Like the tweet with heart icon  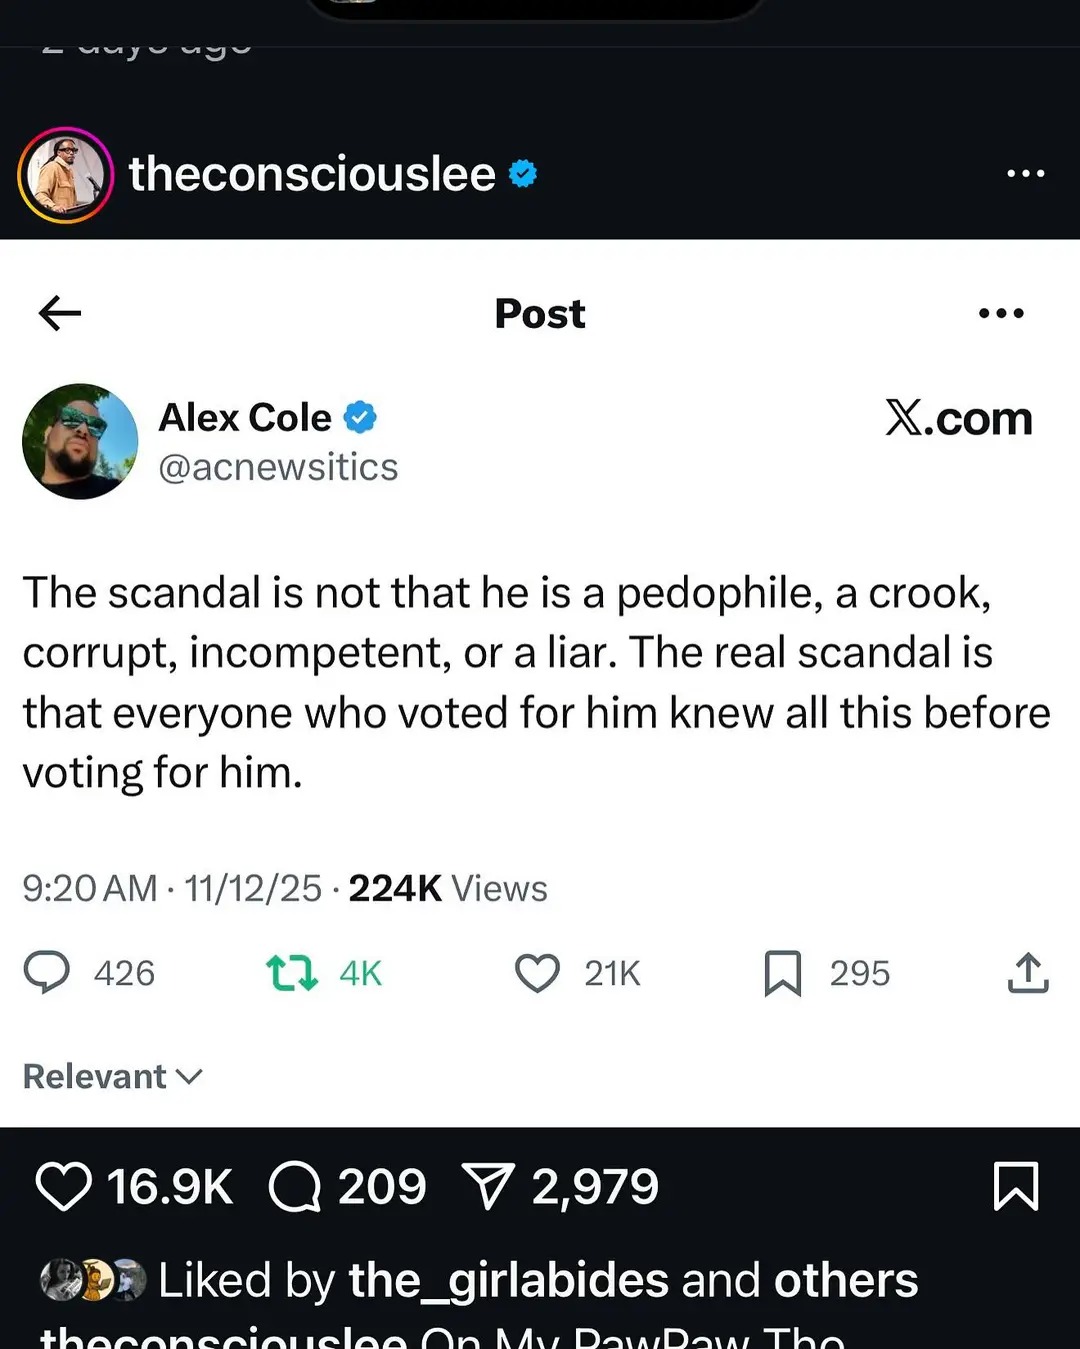click(537, 973)
